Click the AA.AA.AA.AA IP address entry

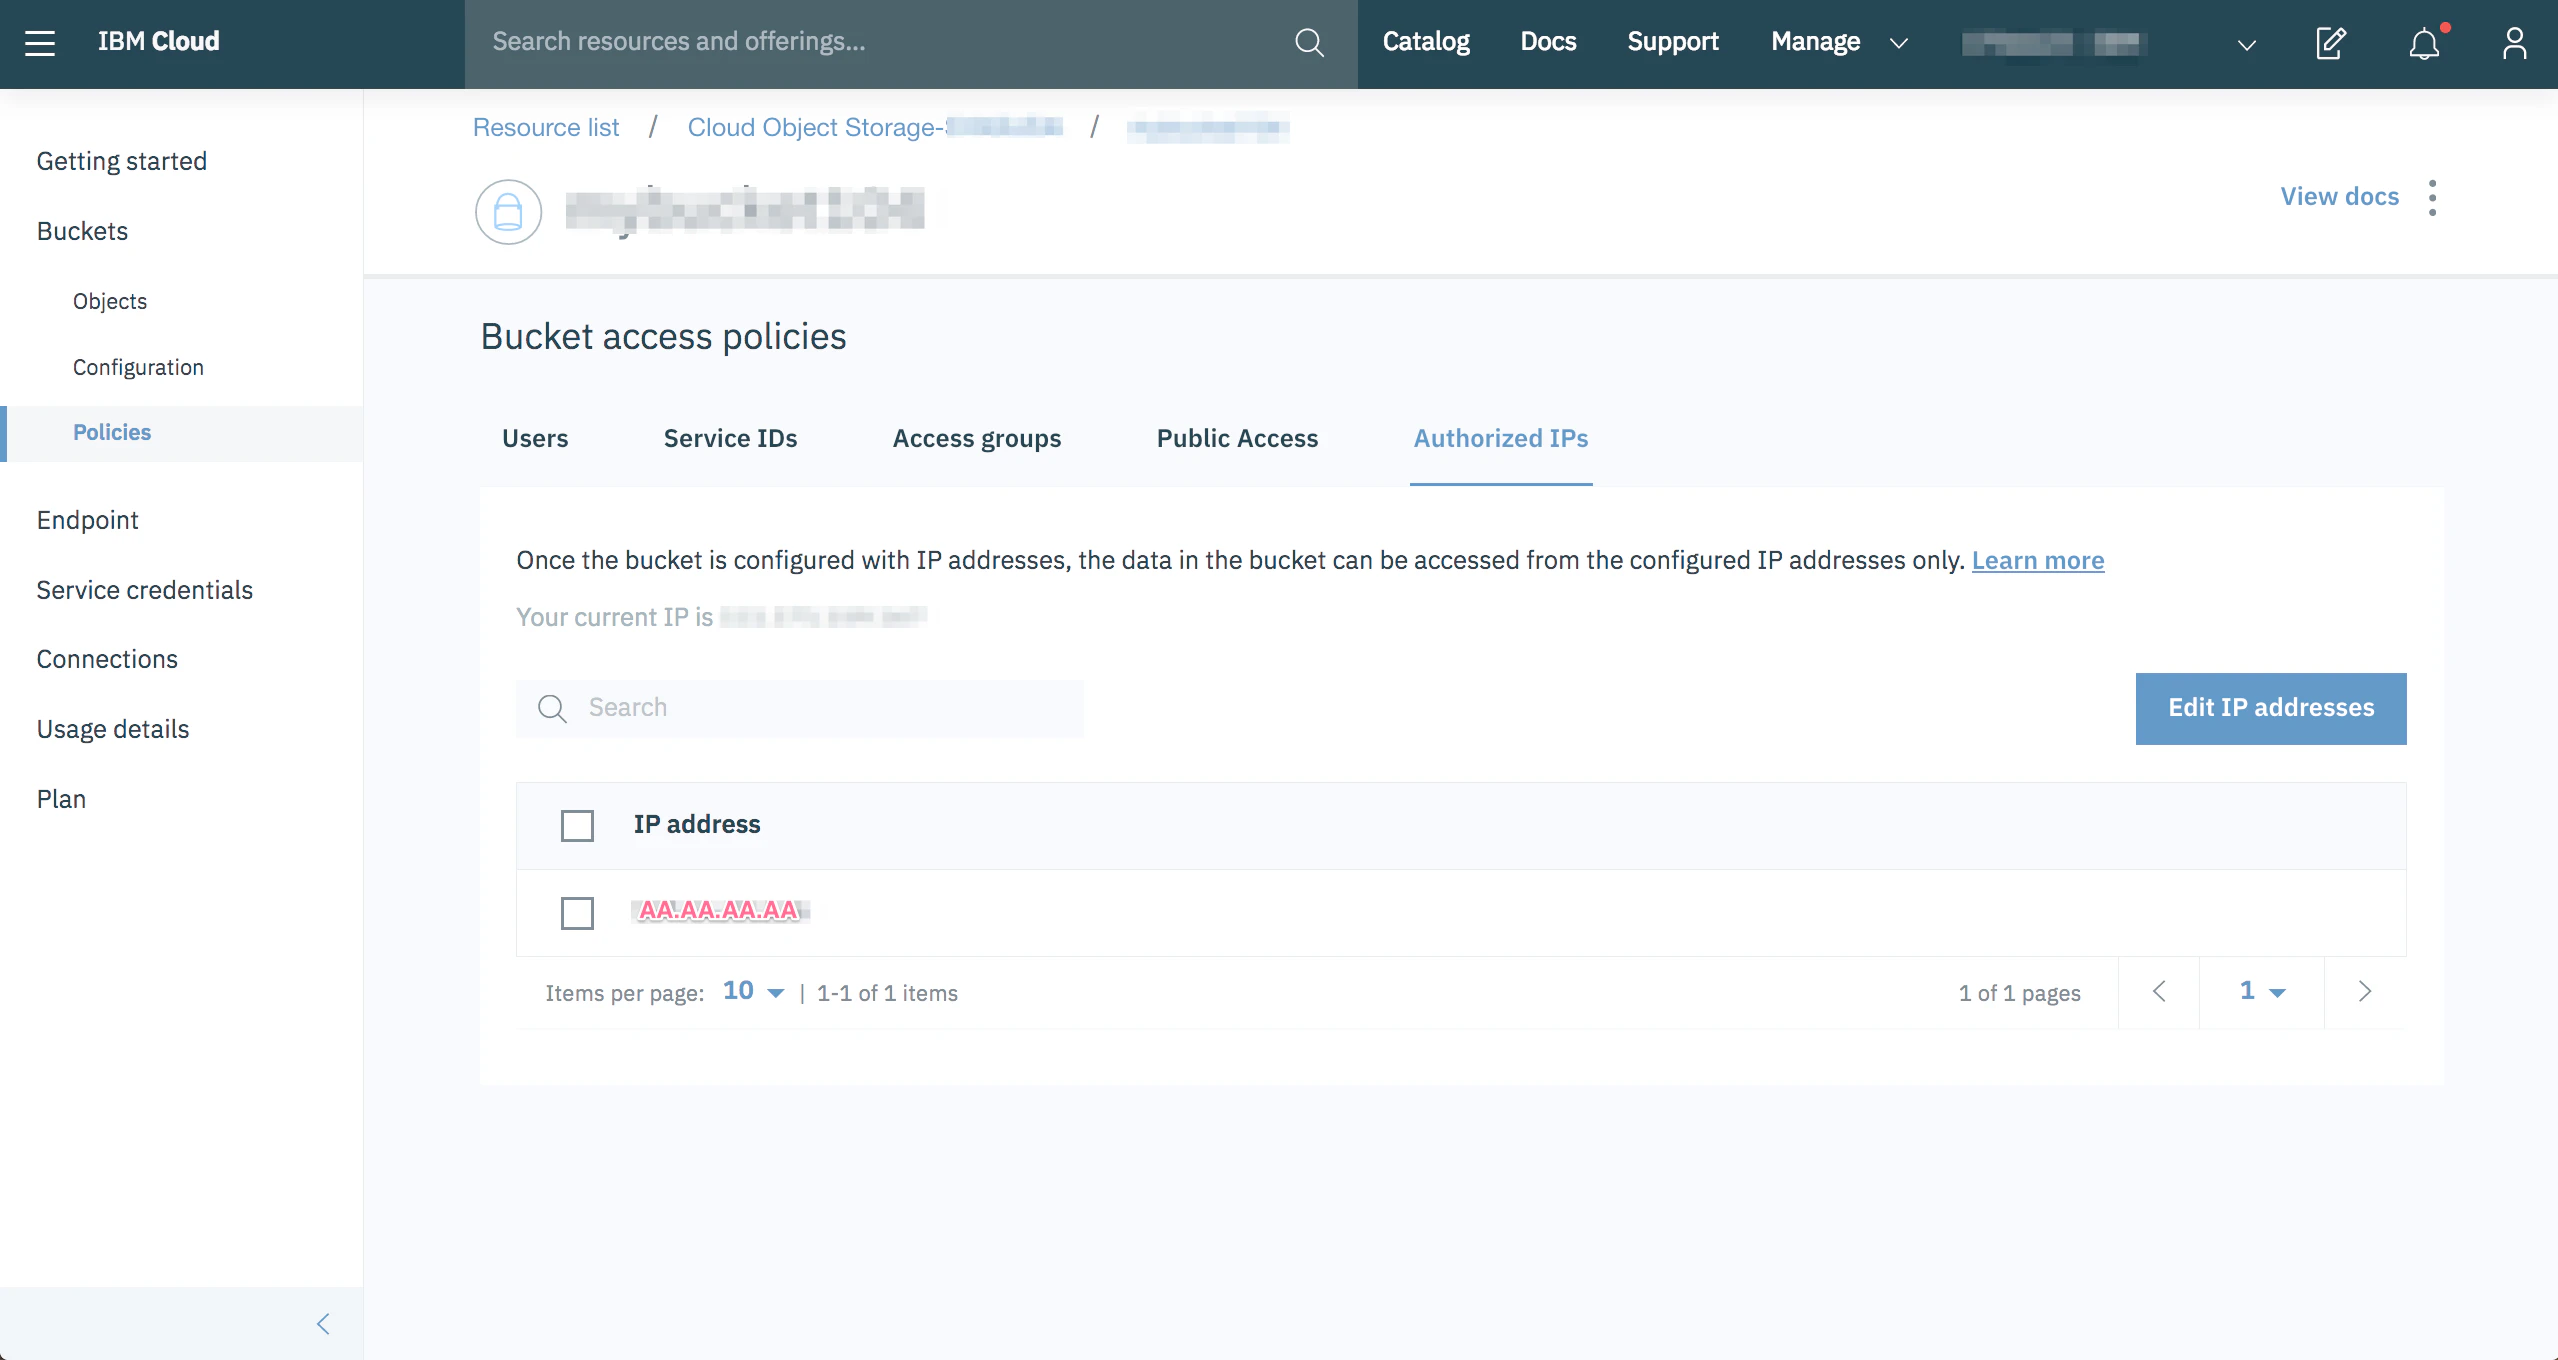(720, 910)
